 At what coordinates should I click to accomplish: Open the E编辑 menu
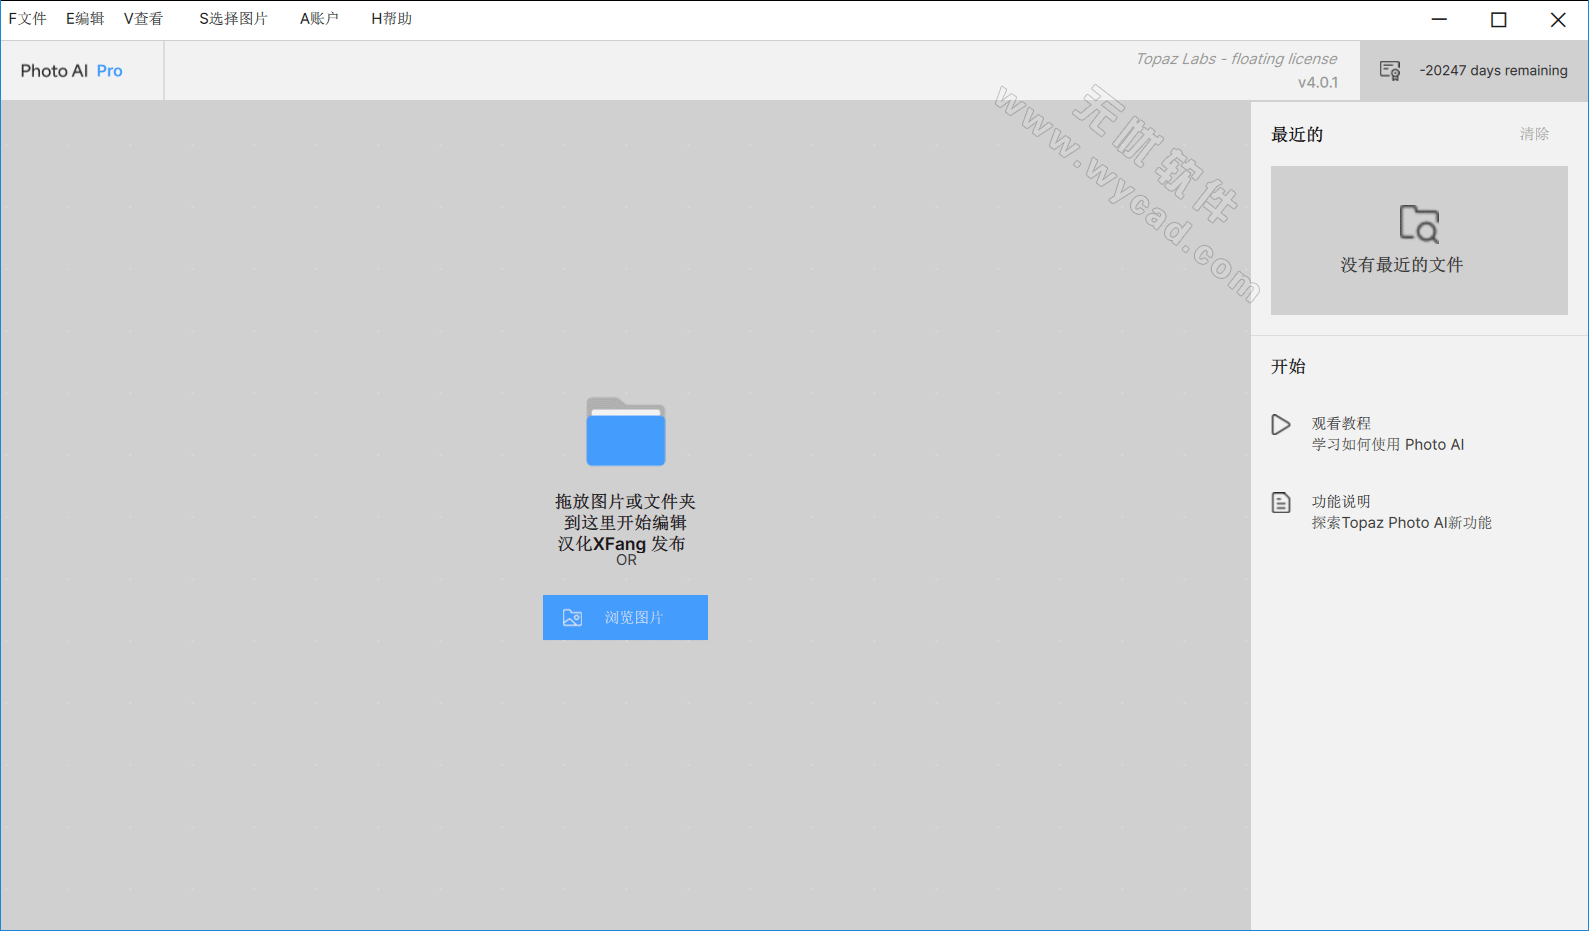point(85,19)
